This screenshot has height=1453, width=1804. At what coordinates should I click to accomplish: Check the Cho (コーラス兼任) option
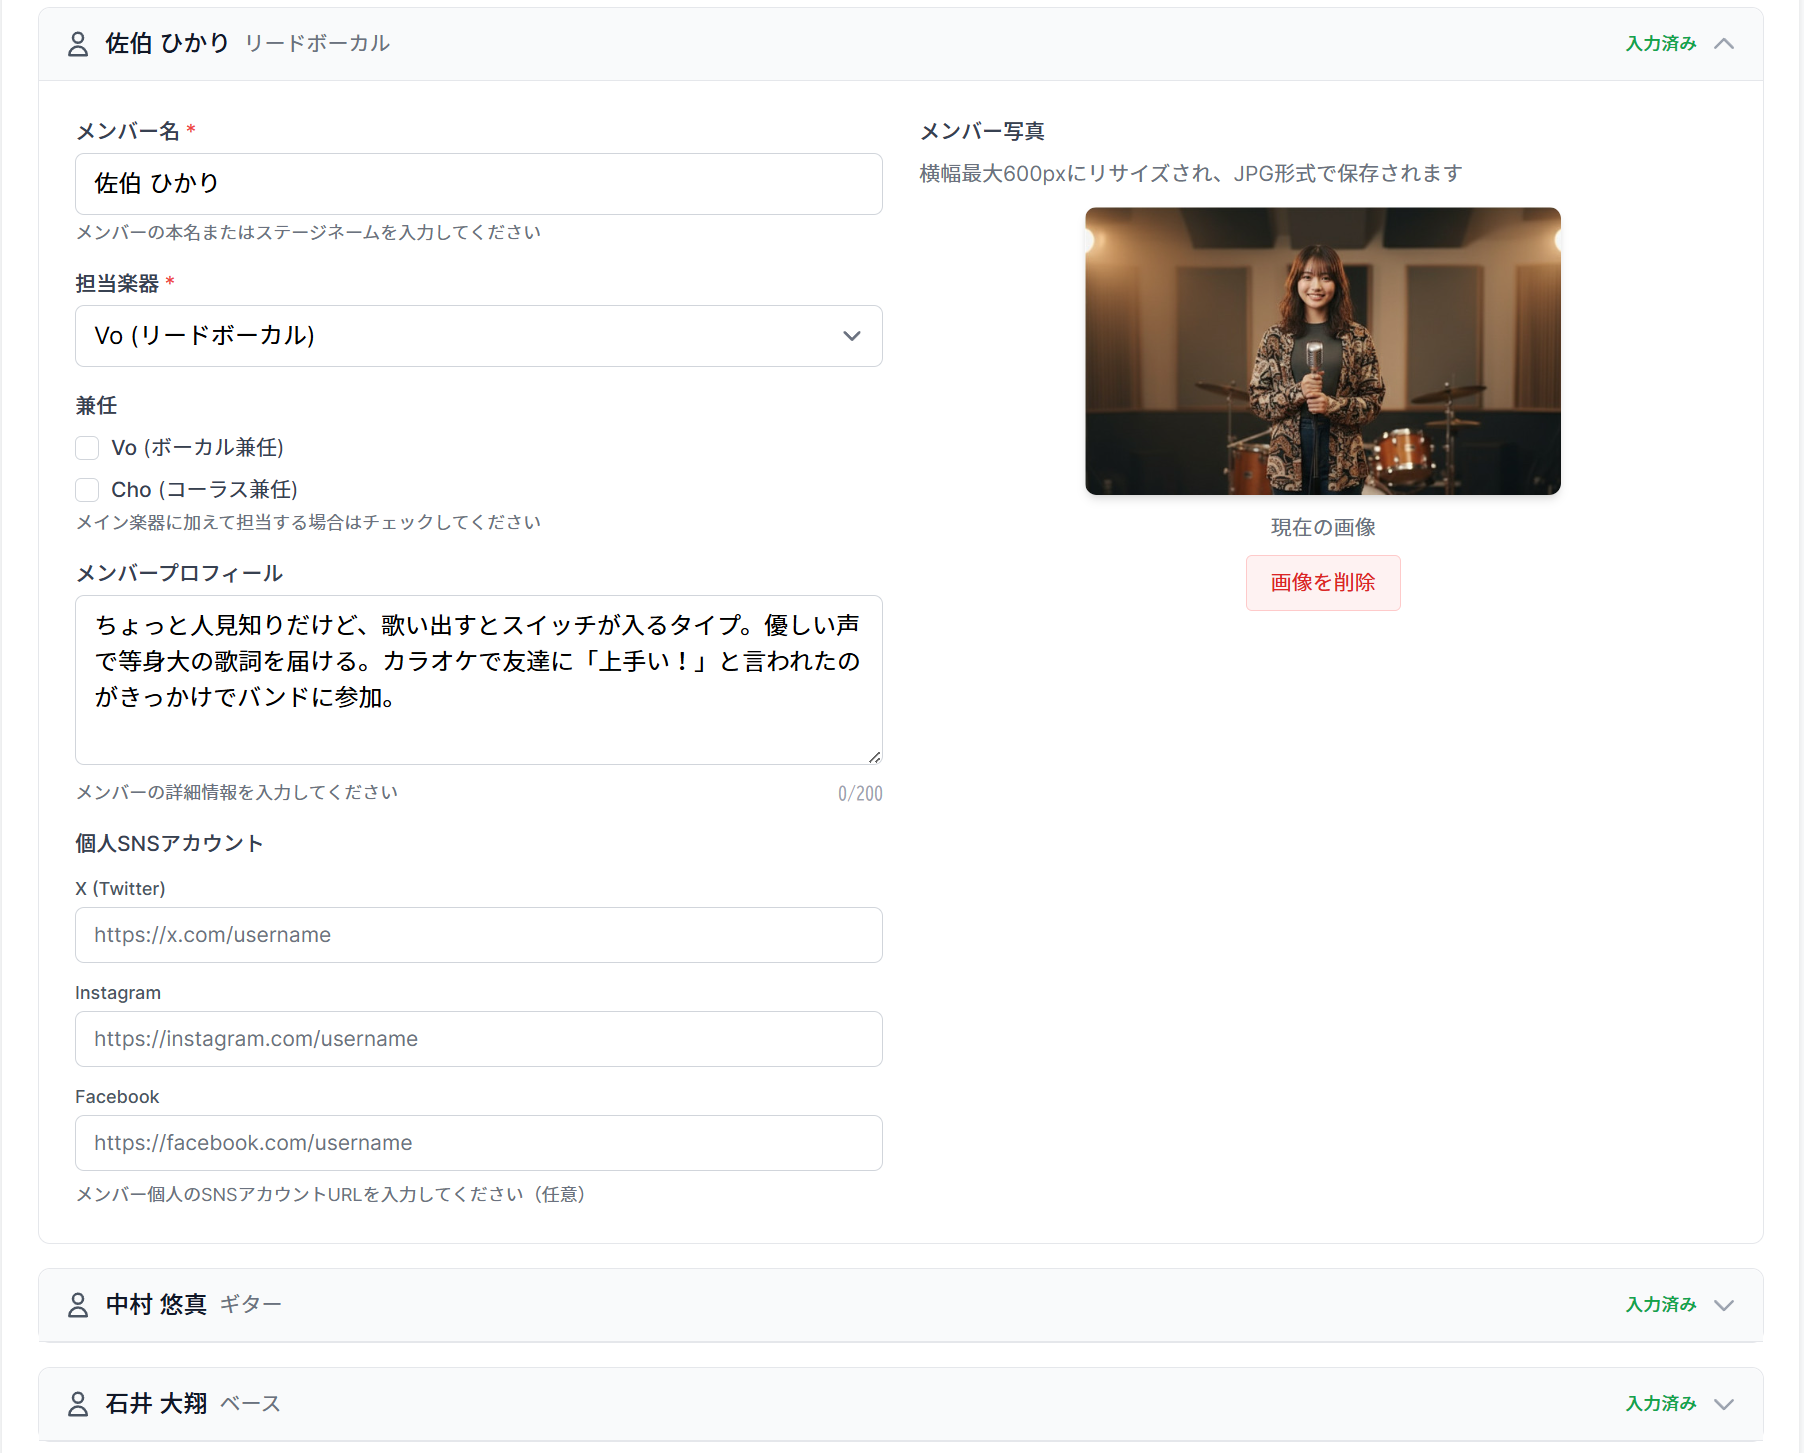click(x=87, y=490)
